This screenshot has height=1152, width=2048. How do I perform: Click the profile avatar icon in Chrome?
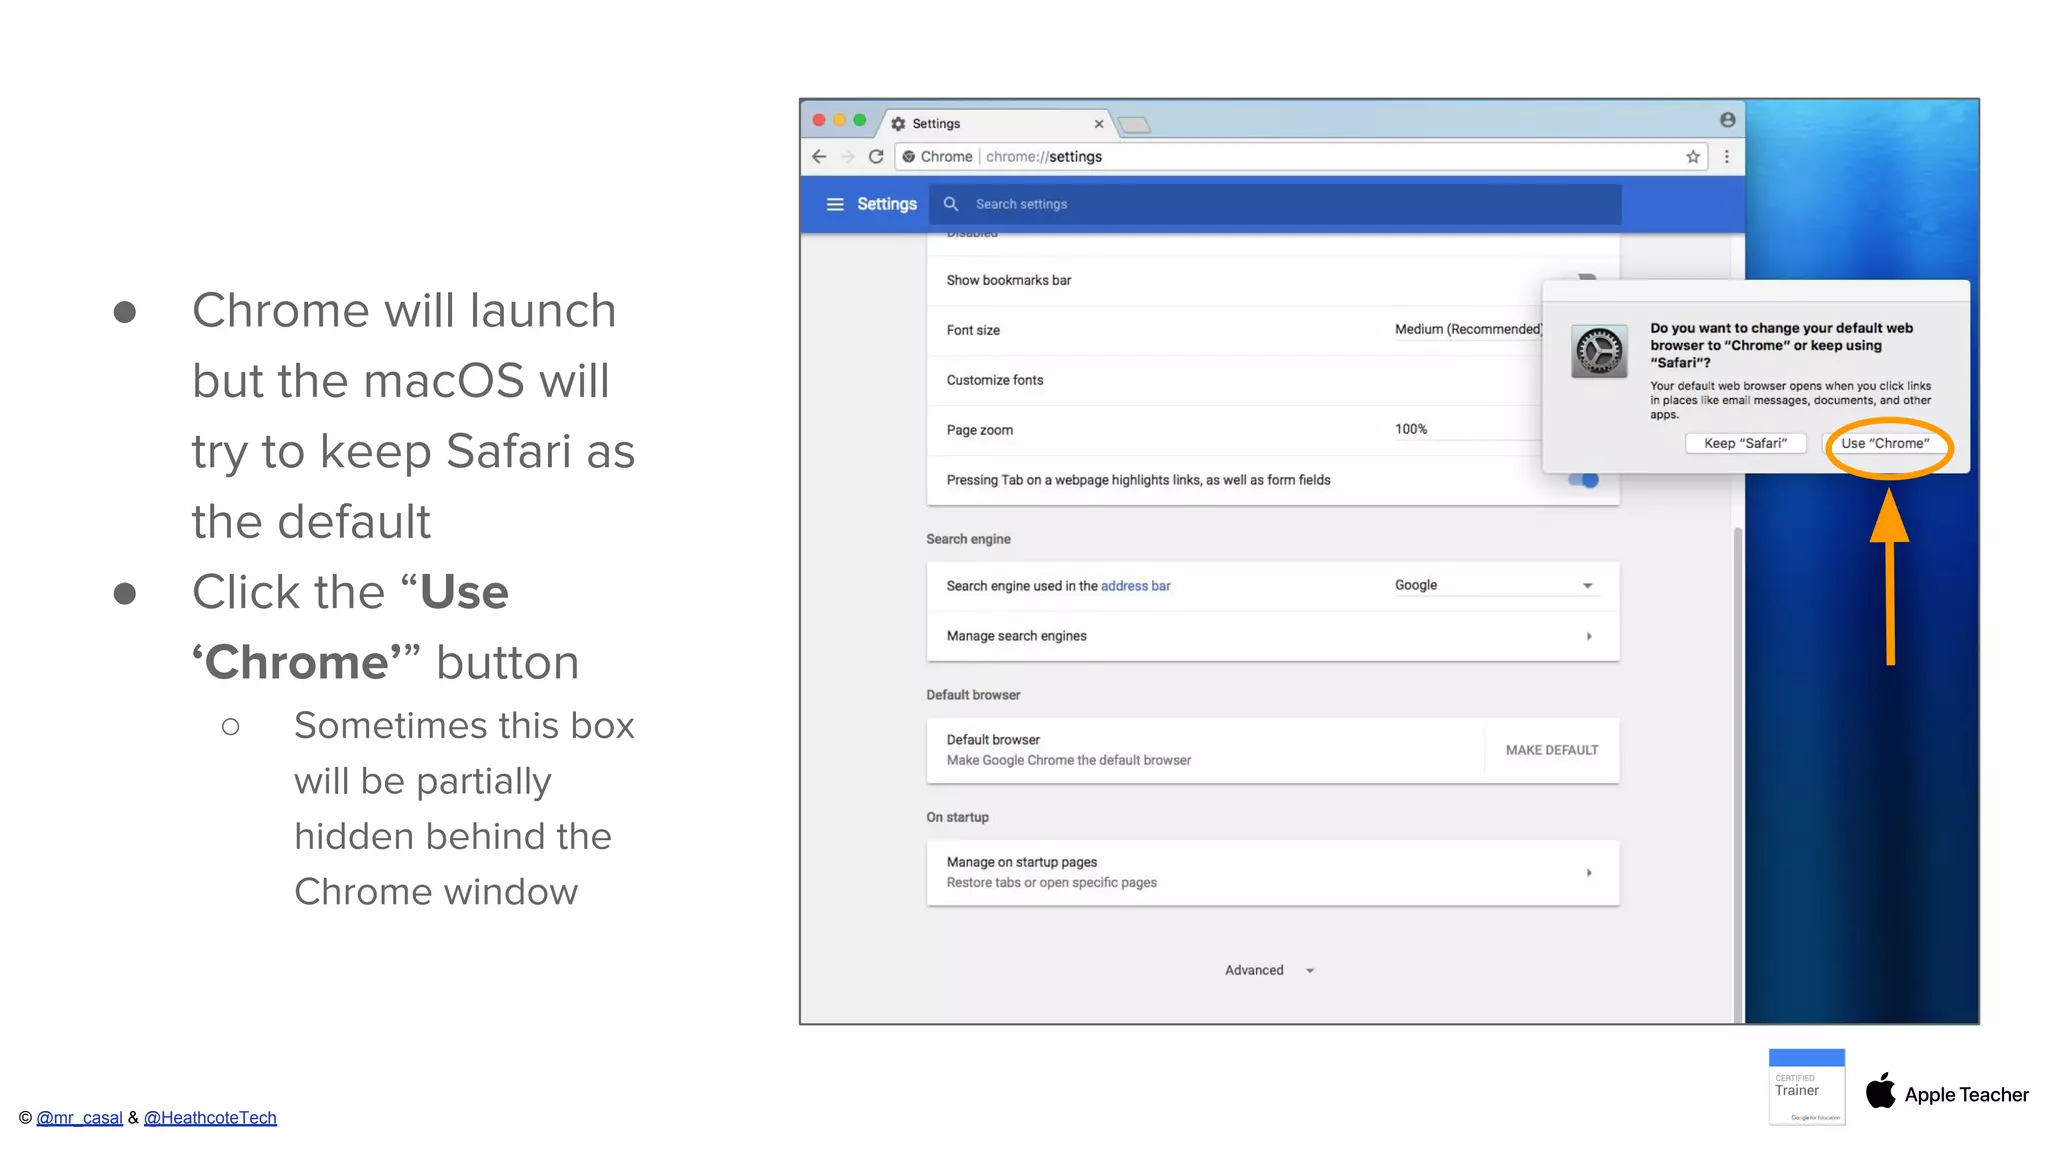click(1727, 120)
